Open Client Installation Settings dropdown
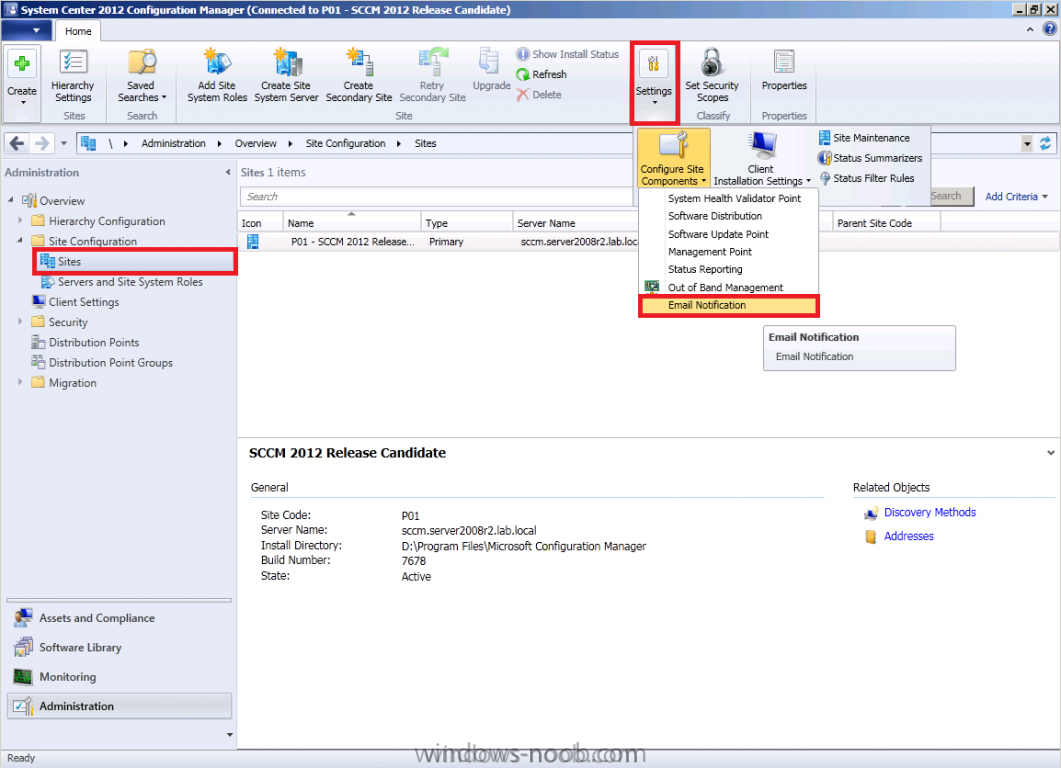1061x768 pixels. (761, 158)
